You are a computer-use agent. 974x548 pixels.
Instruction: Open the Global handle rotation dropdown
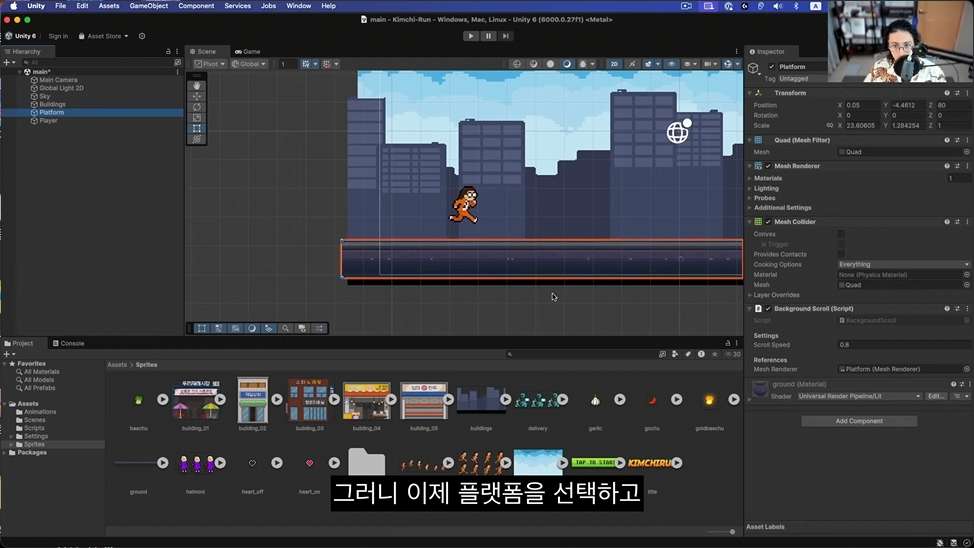pos(248,64)
